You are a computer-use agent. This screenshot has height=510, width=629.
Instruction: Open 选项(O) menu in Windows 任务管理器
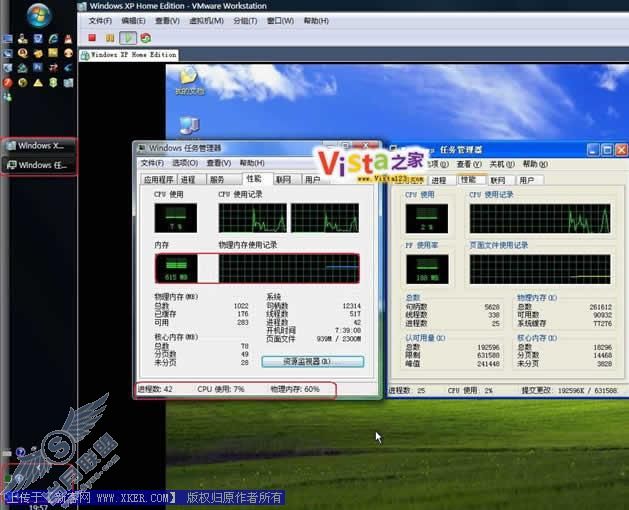tap(185, 163)
